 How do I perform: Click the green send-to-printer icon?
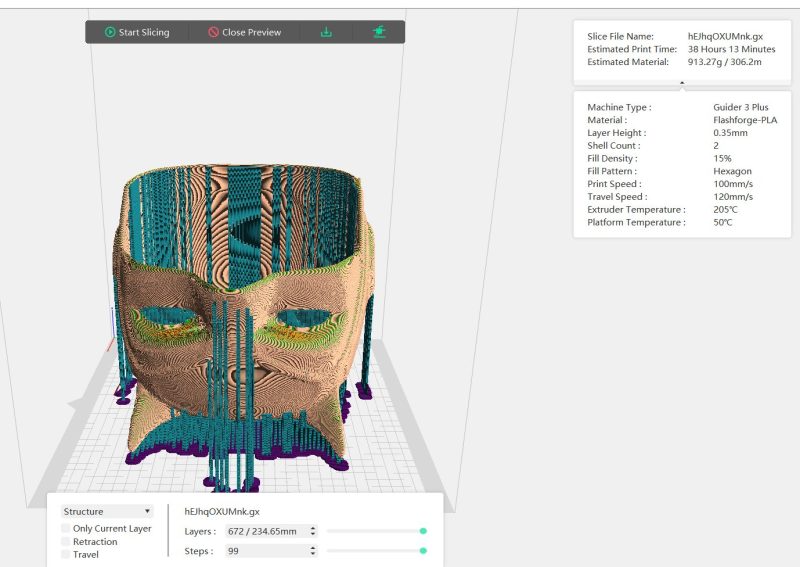380,32
